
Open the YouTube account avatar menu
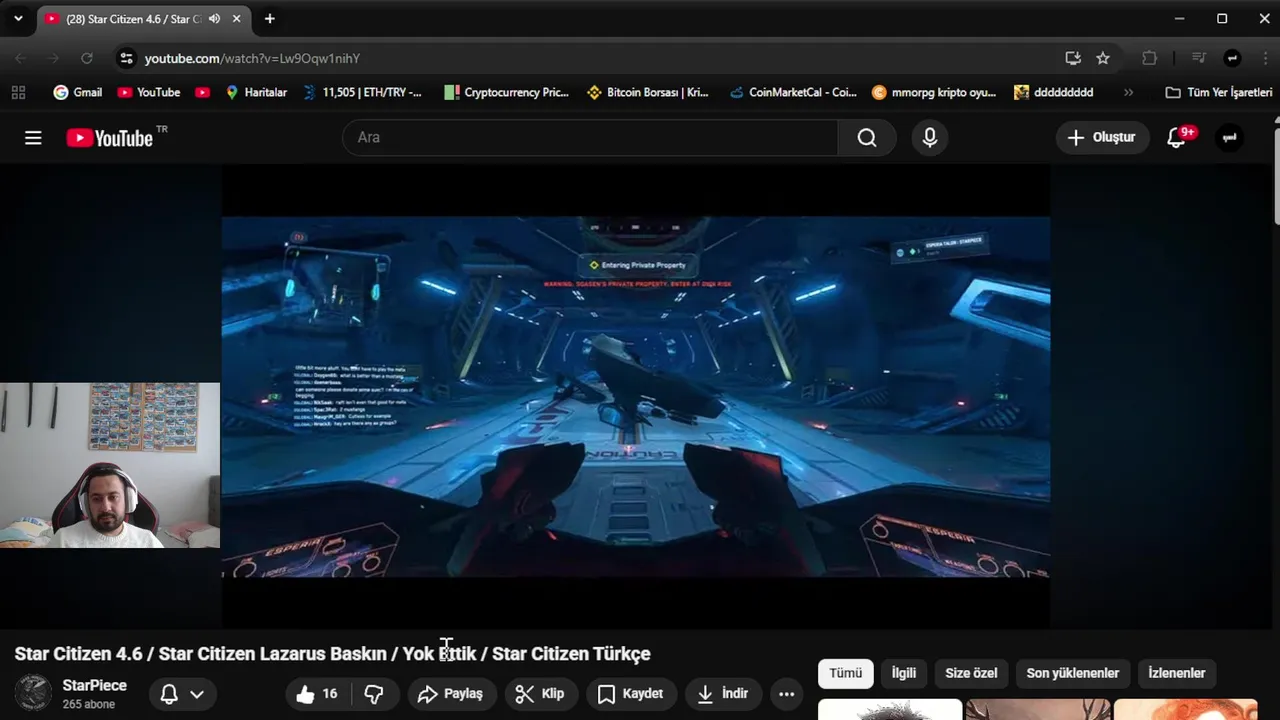(x=1229, y=138)
